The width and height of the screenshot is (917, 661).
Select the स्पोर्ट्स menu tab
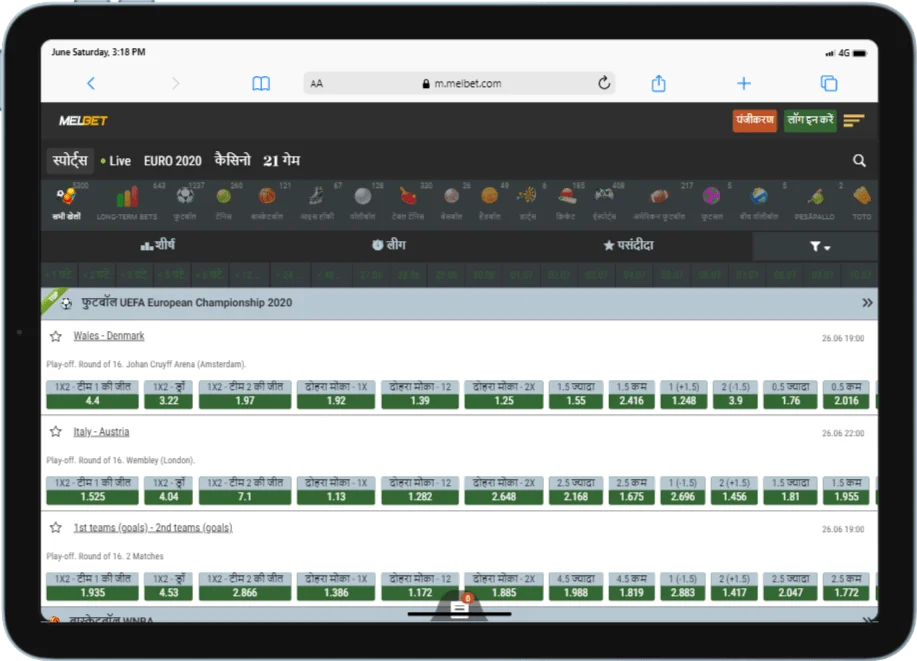pyautogui.click(x=70, y=160)
